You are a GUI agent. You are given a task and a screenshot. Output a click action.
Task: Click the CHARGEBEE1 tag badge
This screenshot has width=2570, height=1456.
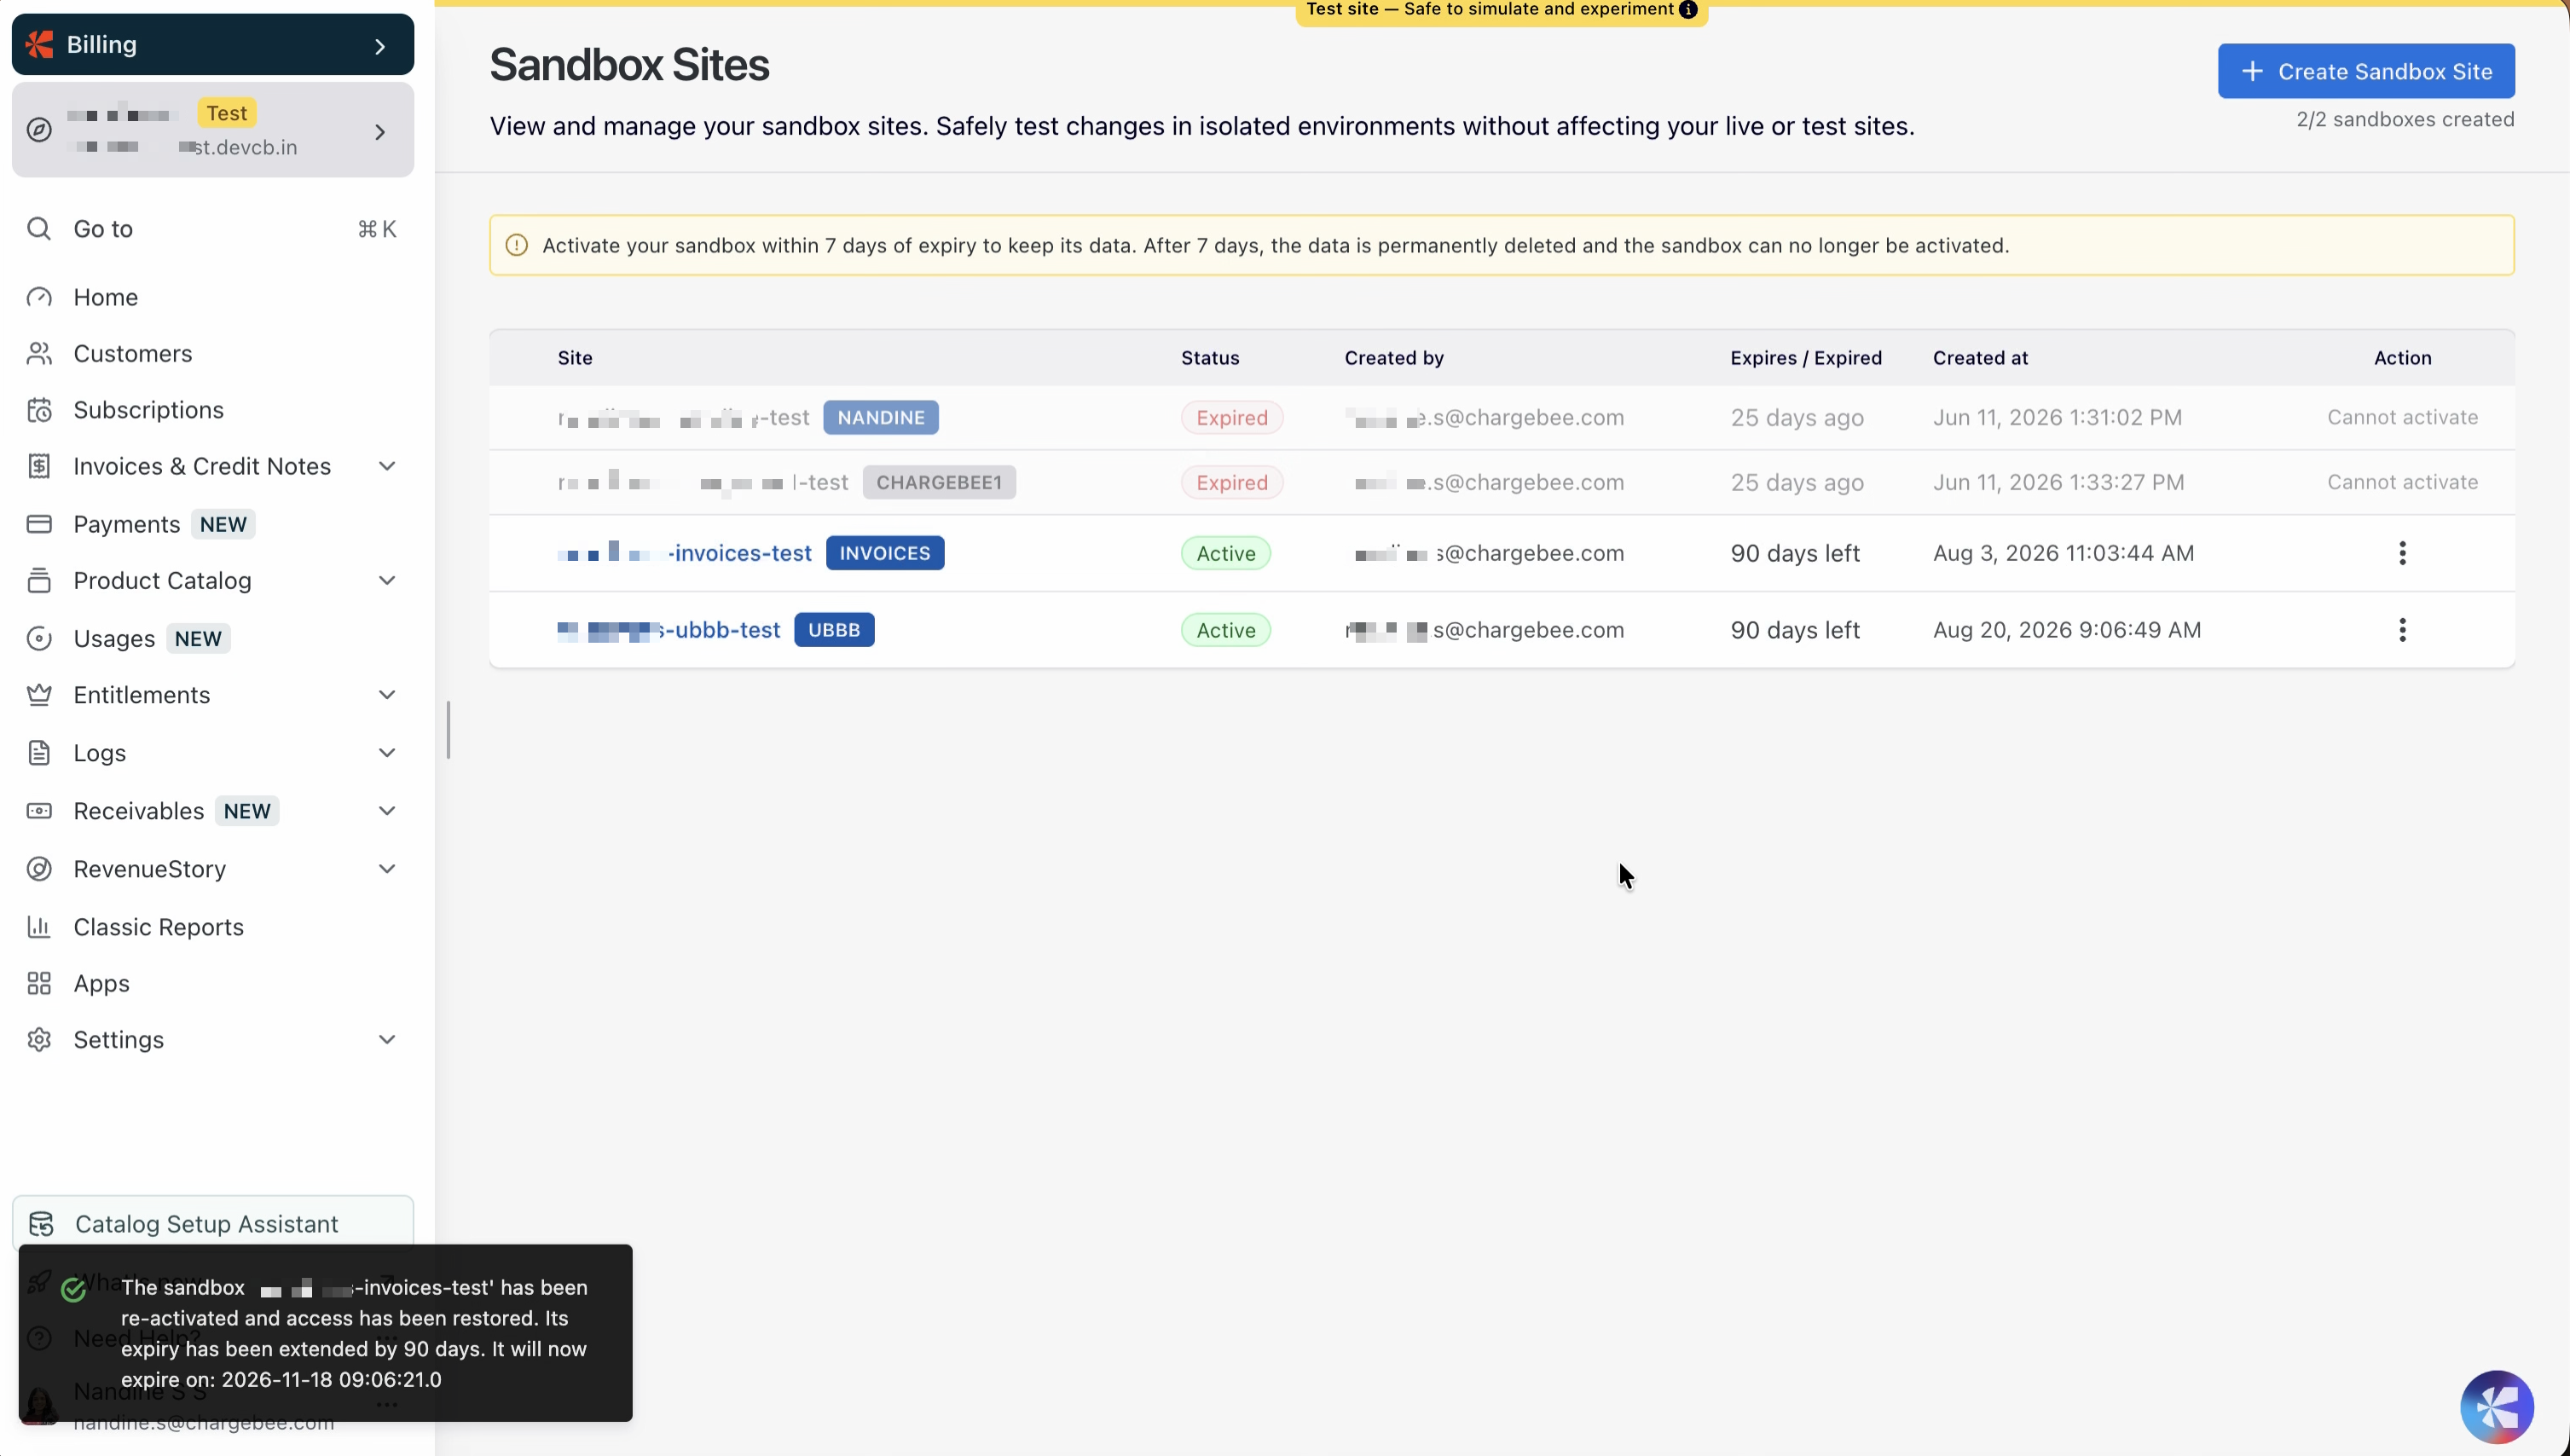pyautogui.click(x=939, y=482)
